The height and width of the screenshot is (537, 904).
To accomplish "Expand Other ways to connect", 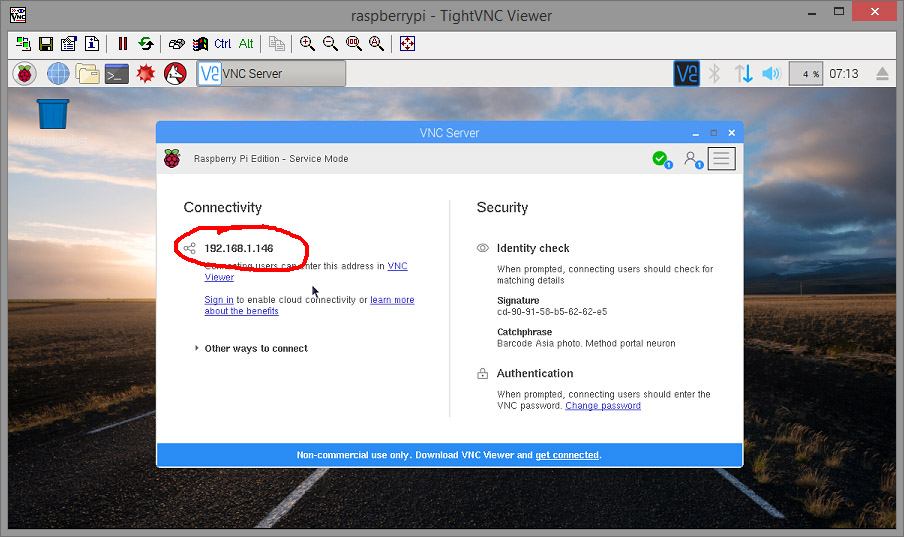I will coord(251,348).
